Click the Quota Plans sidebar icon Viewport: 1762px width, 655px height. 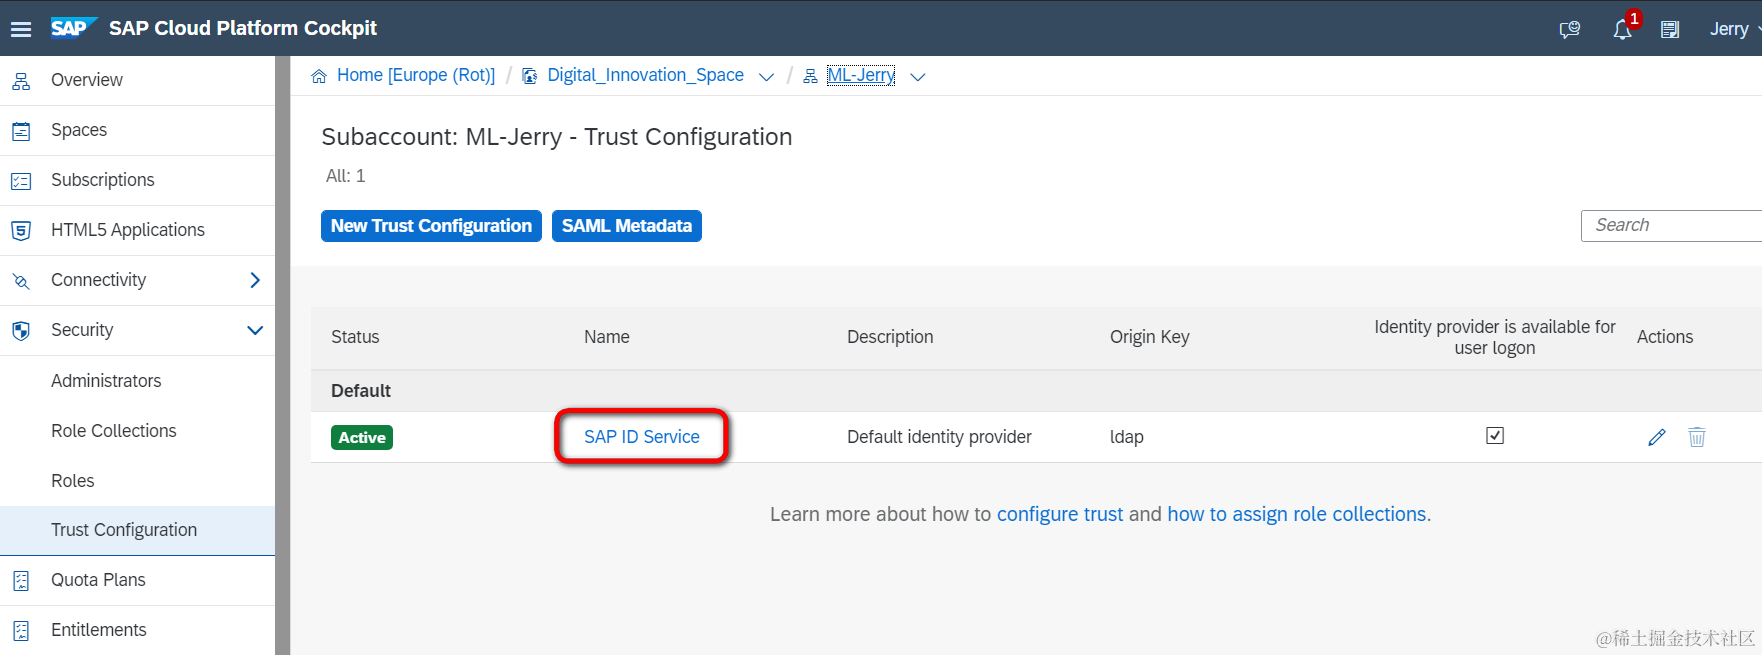coord(21,580)
